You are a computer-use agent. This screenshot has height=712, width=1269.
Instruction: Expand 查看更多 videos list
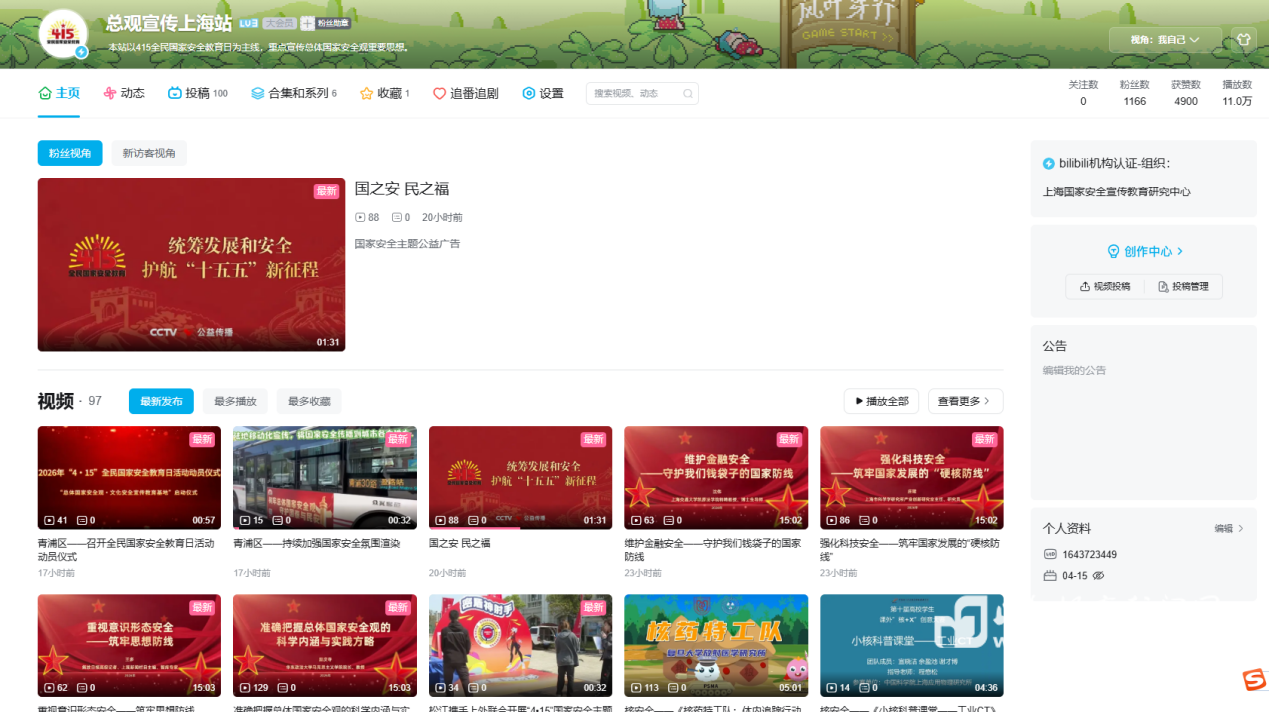pos(965,401)
